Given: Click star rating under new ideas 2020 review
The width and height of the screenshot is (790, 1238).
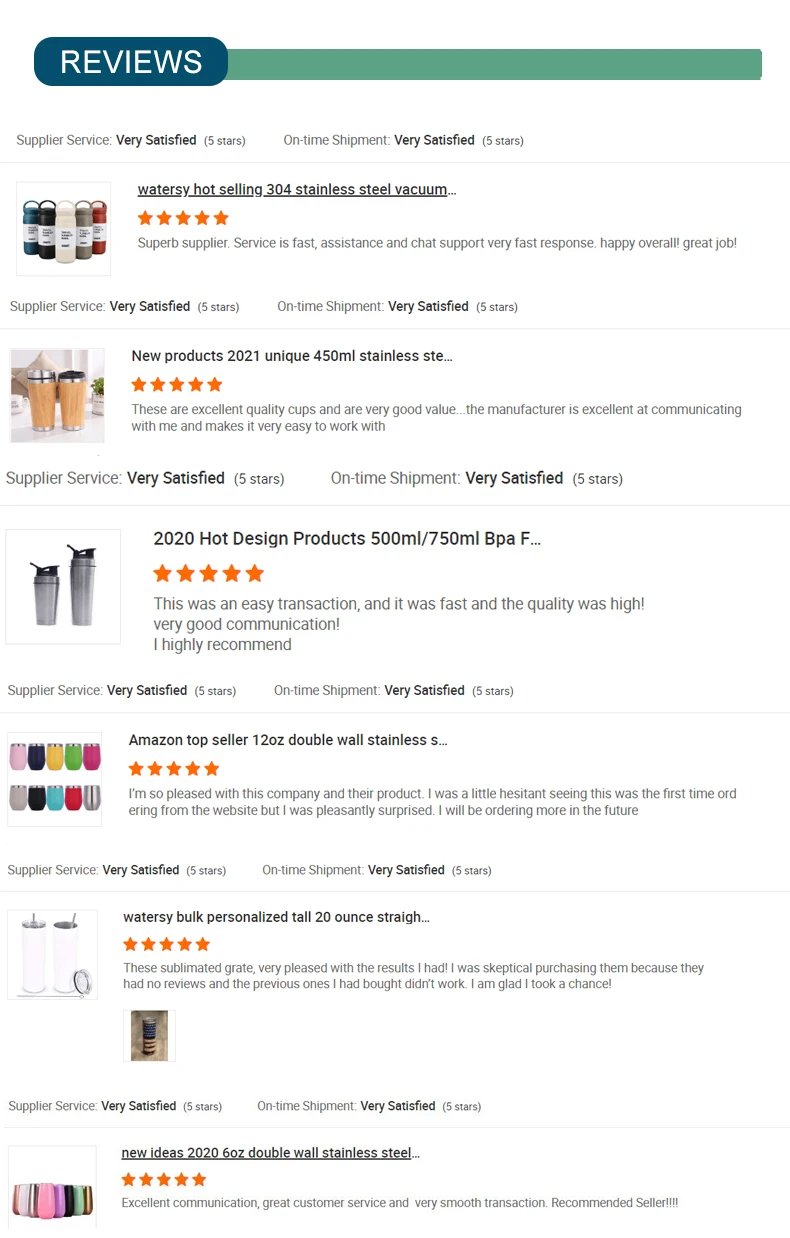Looking at the screenshot, I should coord(164,1180).
